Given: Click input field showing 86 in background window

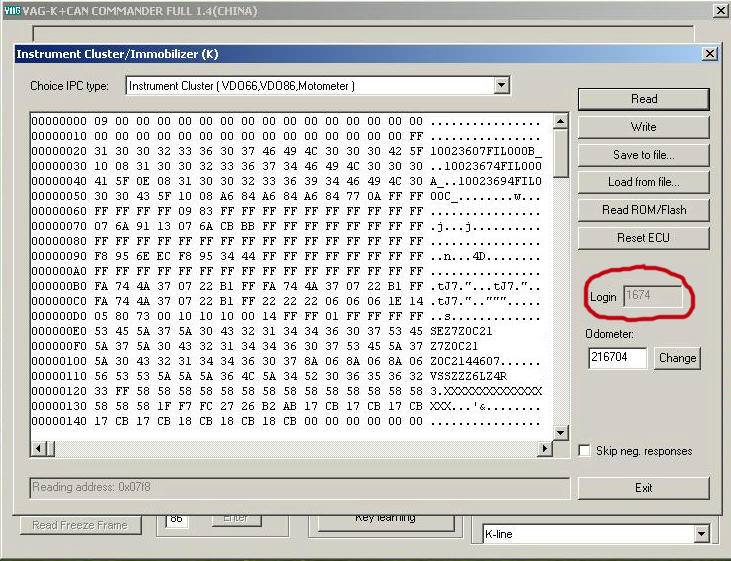Looking at the screenshot, I should [177, 520].
